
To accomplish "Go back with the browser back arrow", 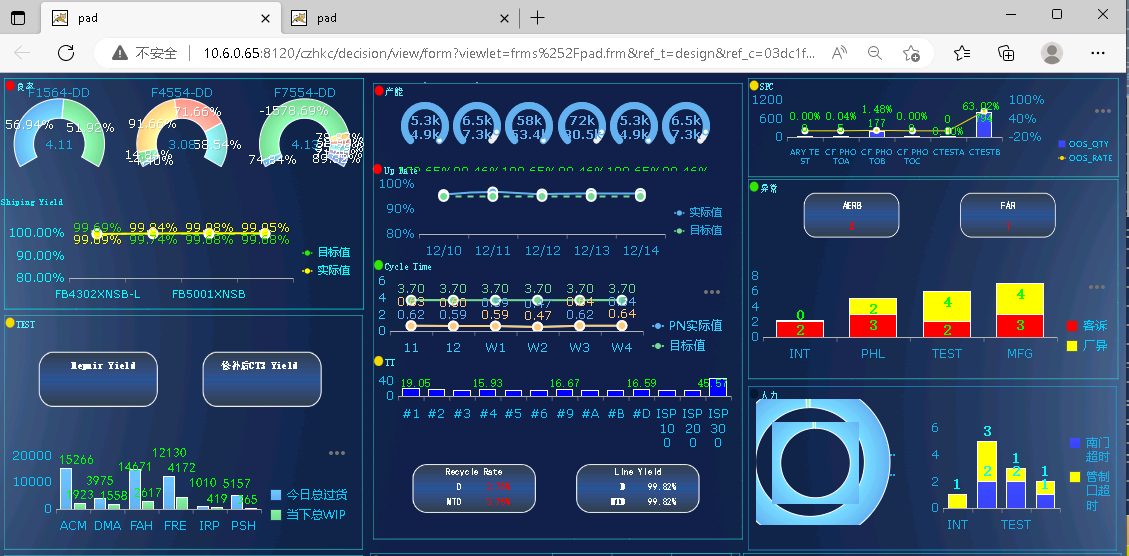I will pos(22,53).
